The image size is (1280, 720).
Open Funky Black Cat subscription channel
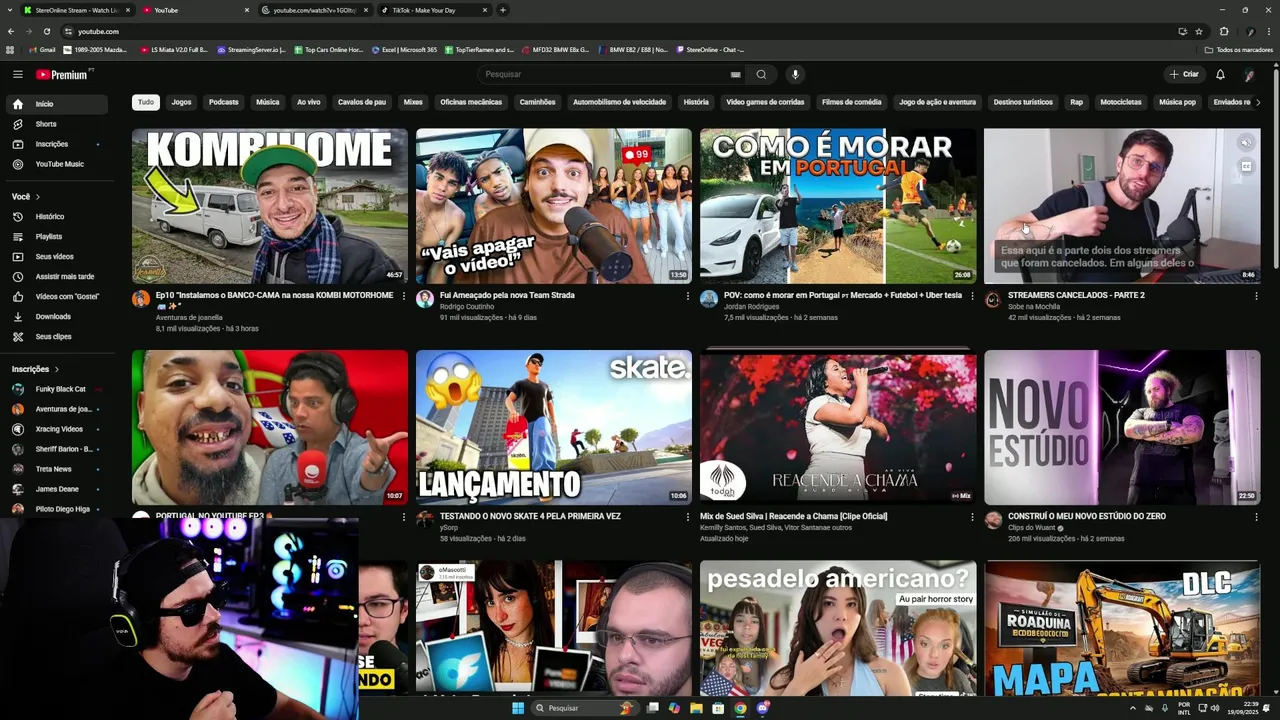[x=58, y=389]
